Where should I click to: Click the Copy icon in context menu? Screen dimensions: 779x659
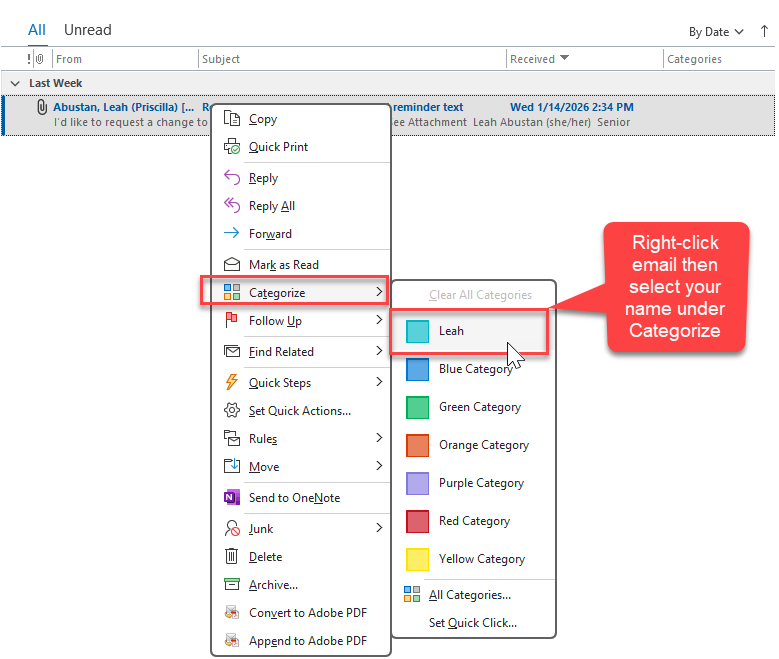point(232,119)
